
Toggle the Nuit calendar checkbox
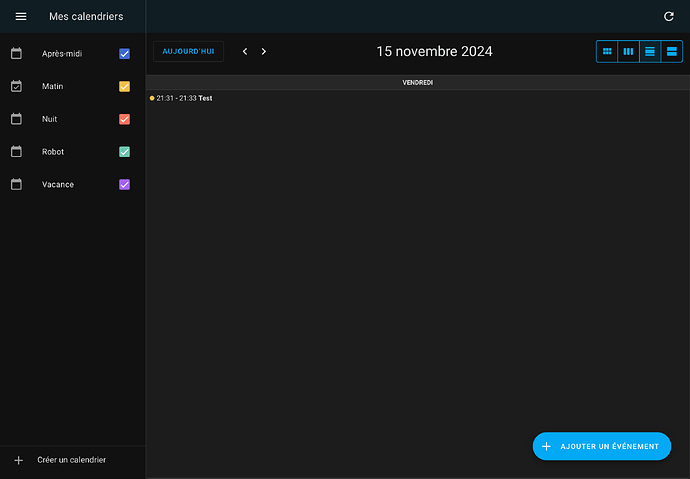[124, 119]
